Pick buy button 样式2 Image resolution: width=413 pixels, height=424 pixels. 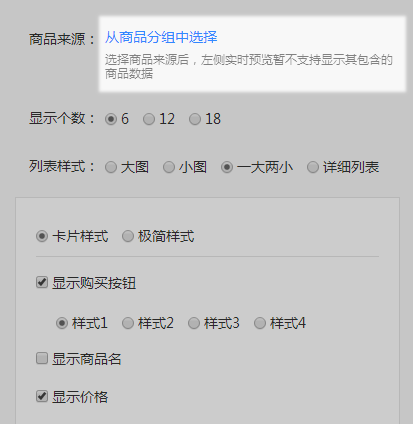128,323
